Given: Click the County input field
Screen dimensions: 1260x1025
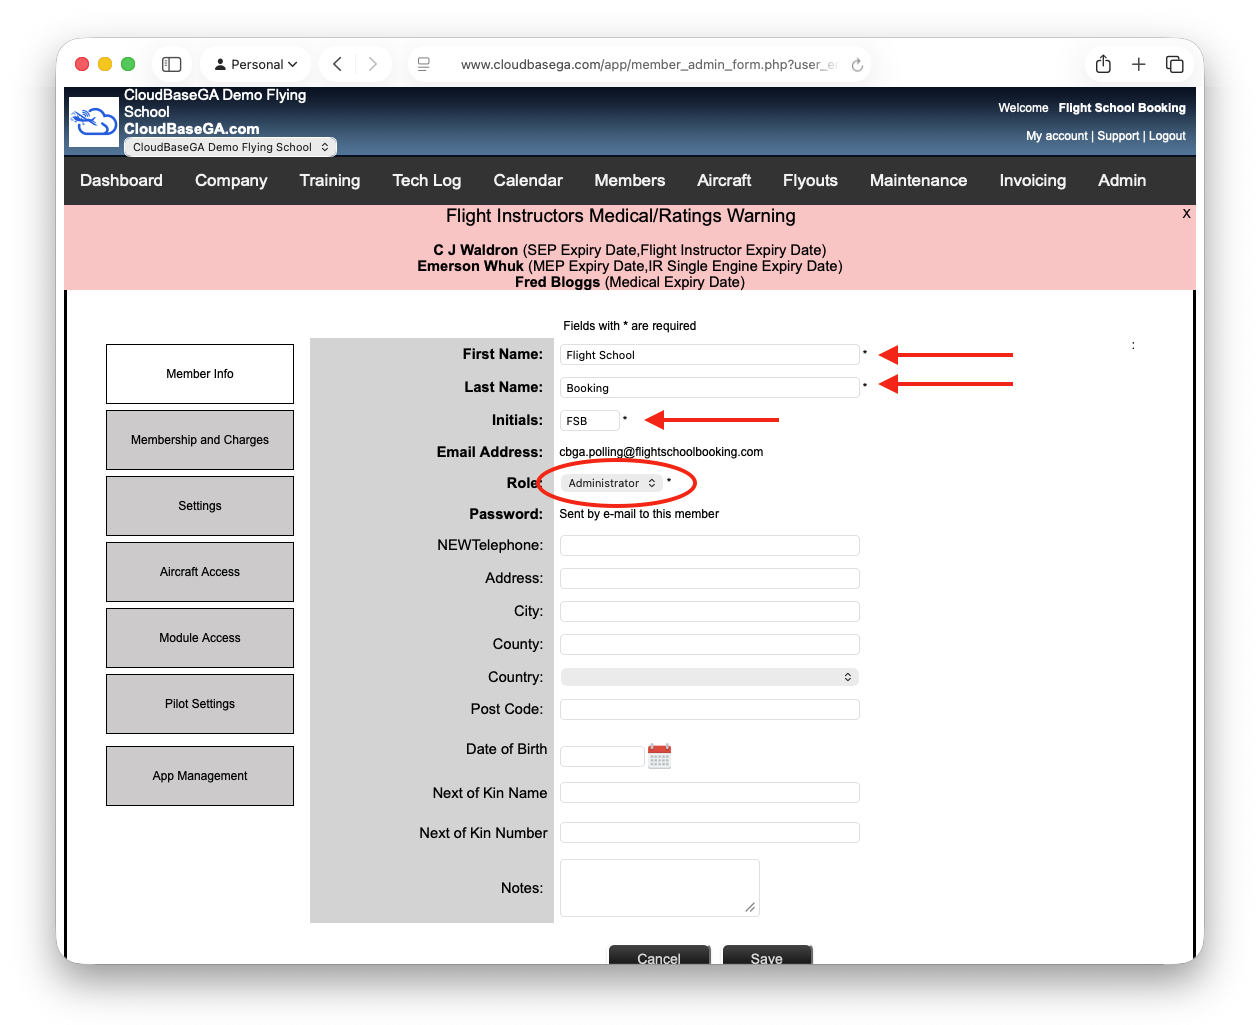Looking at the screenshot, I should (710, 644).
